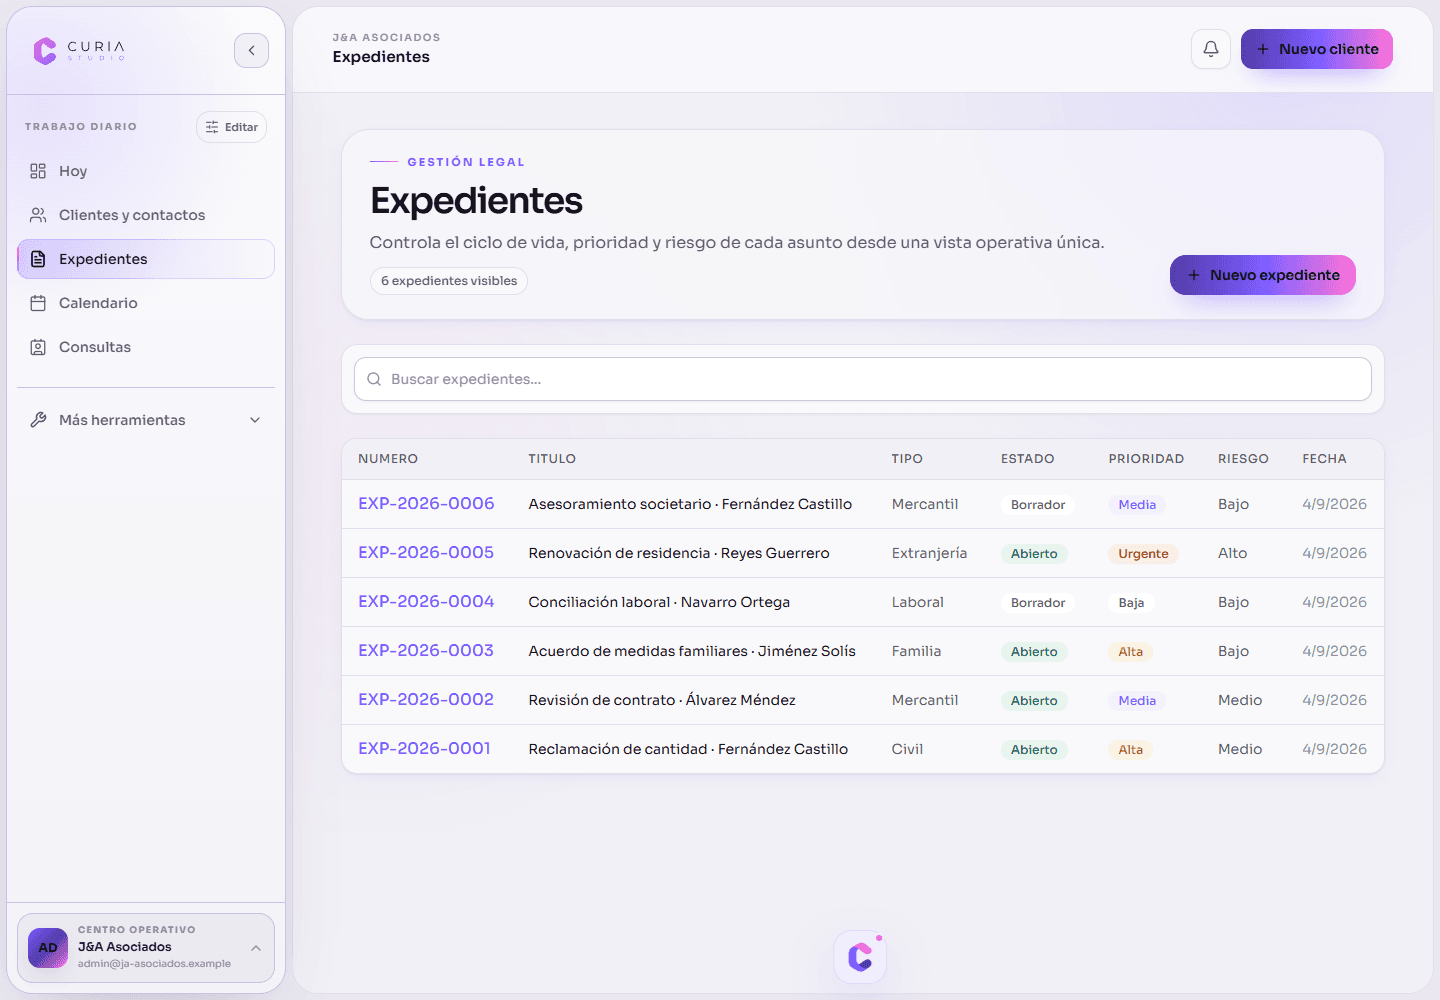The width and height of the screenshot is (1440, 1000).
Task: Click the Editar button in sidebar
Action: (x=231, y=127)
